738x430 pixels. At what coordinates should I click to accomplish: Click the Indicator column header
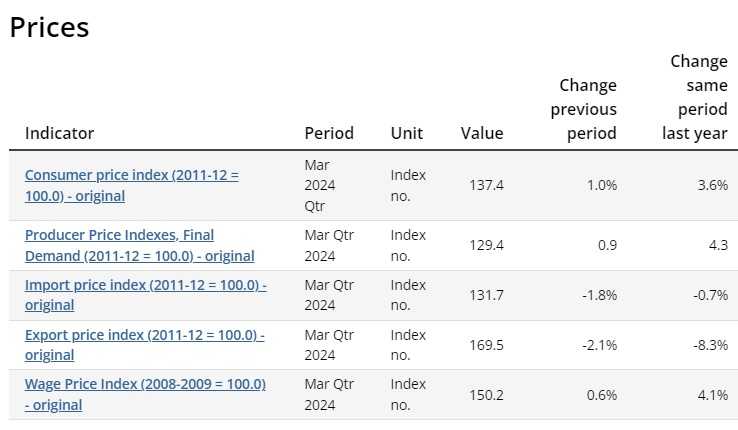pos(60,133)
